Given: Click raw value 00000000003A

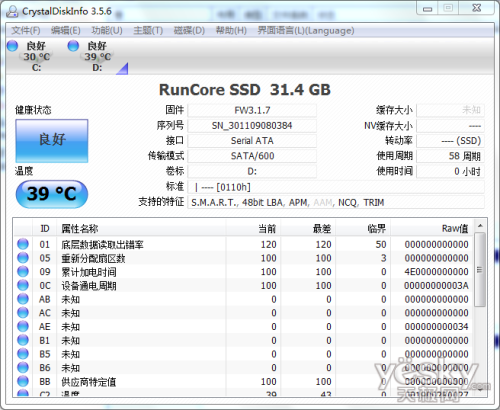Looking at the screenshot, I should point(436,285).
